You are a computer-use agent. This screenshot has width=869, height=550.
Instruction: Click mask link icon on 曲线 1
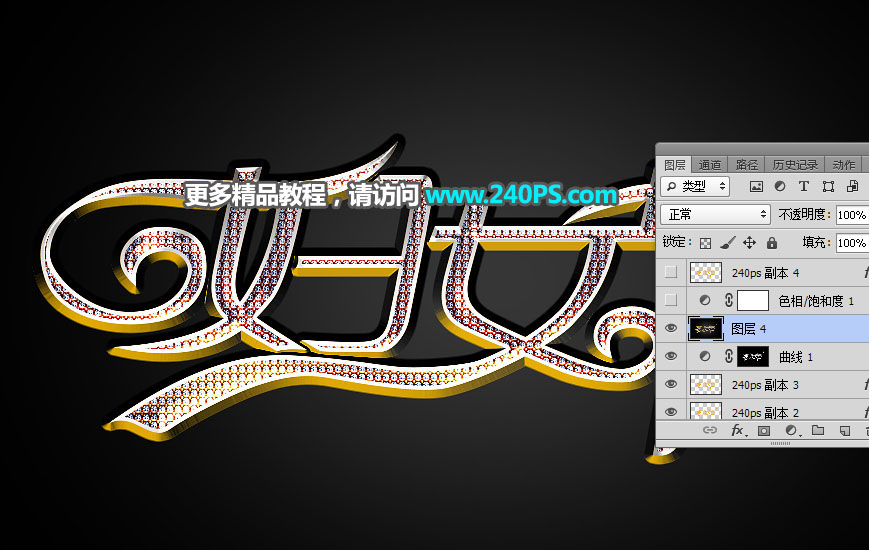pos(729,357)
